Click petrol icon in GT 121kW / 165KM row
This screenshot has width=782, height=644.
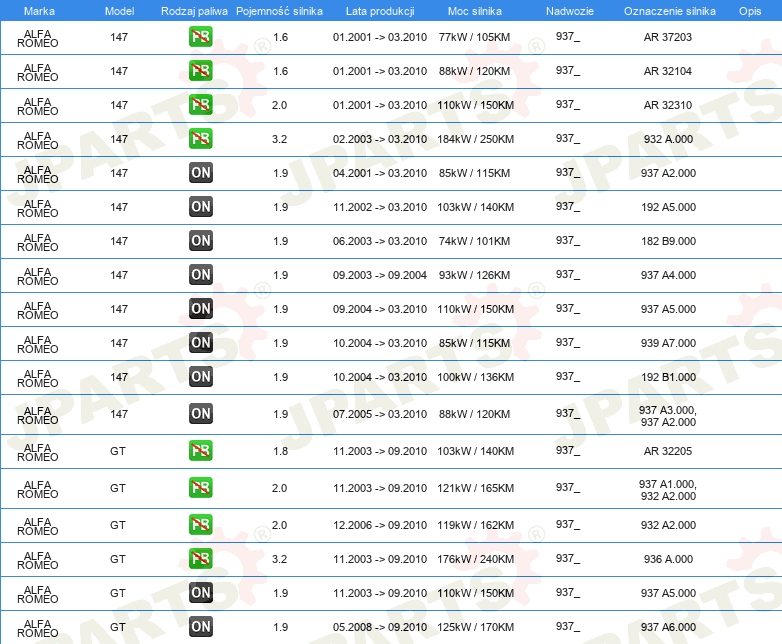[200, 487]
